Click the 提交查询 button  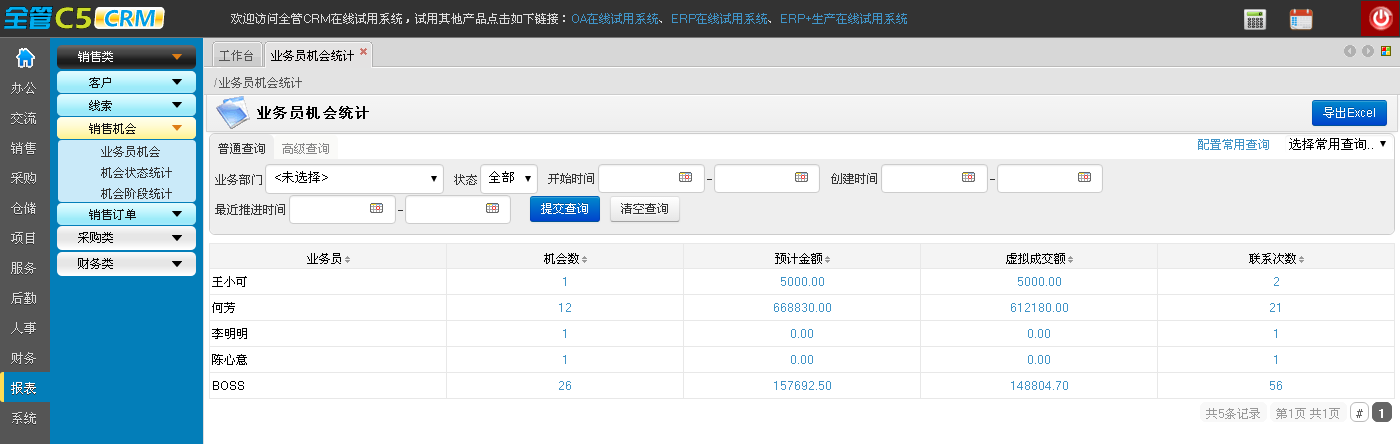tap(565, 209)
